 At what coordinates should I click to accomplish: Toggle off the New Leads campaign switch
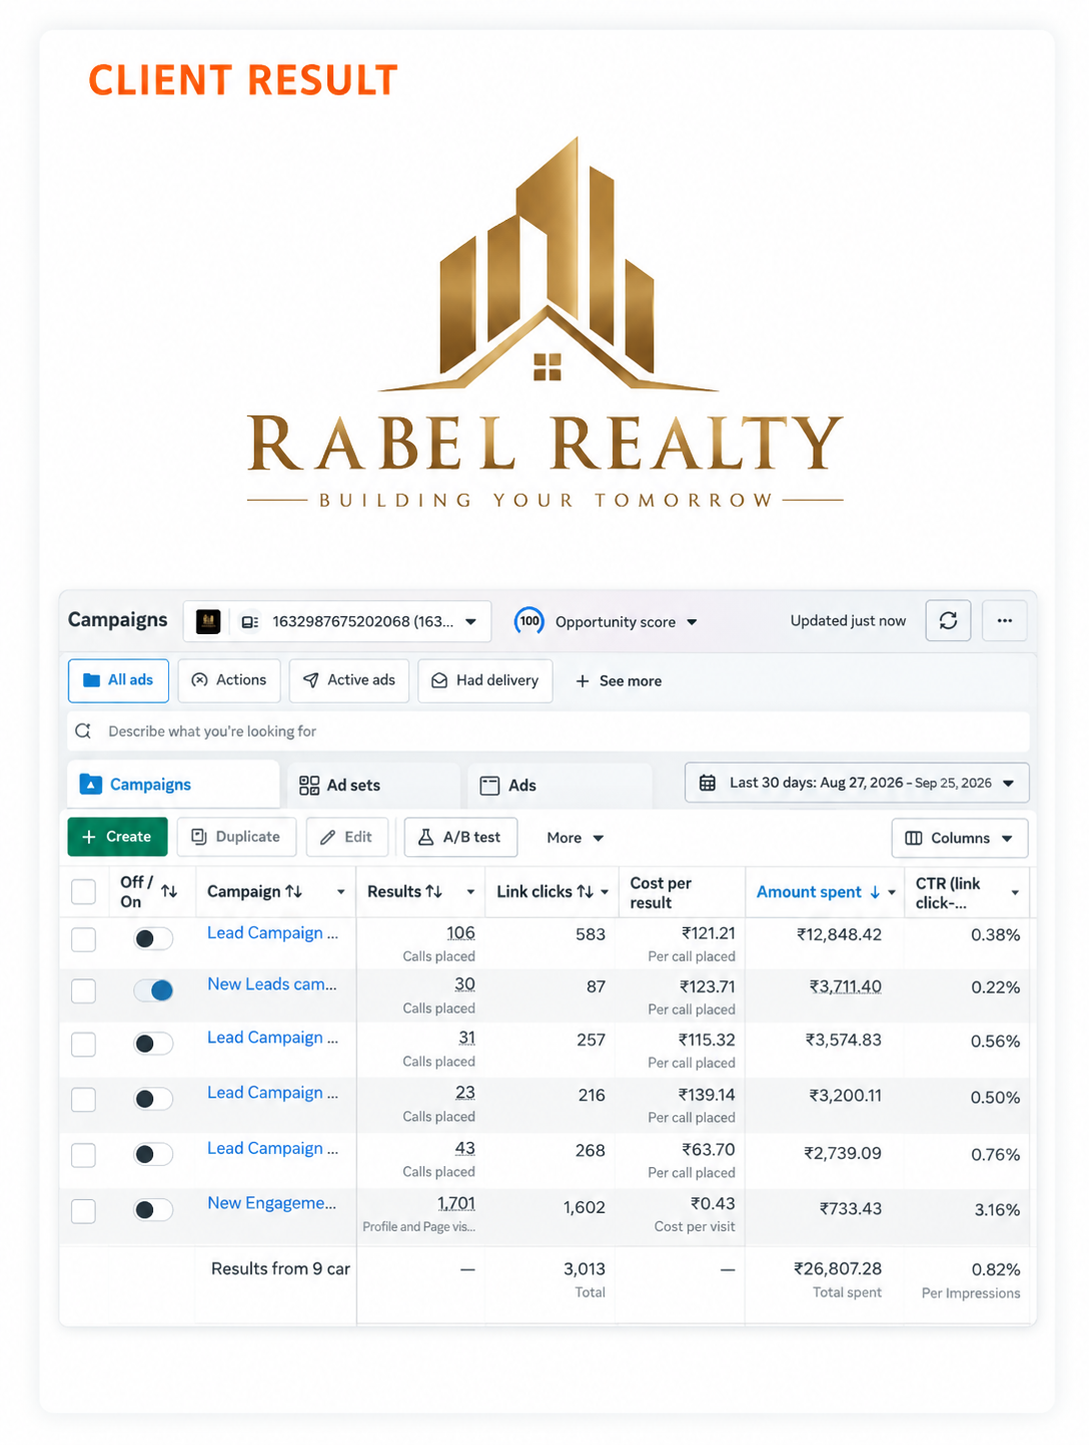[x=153, y=990]
